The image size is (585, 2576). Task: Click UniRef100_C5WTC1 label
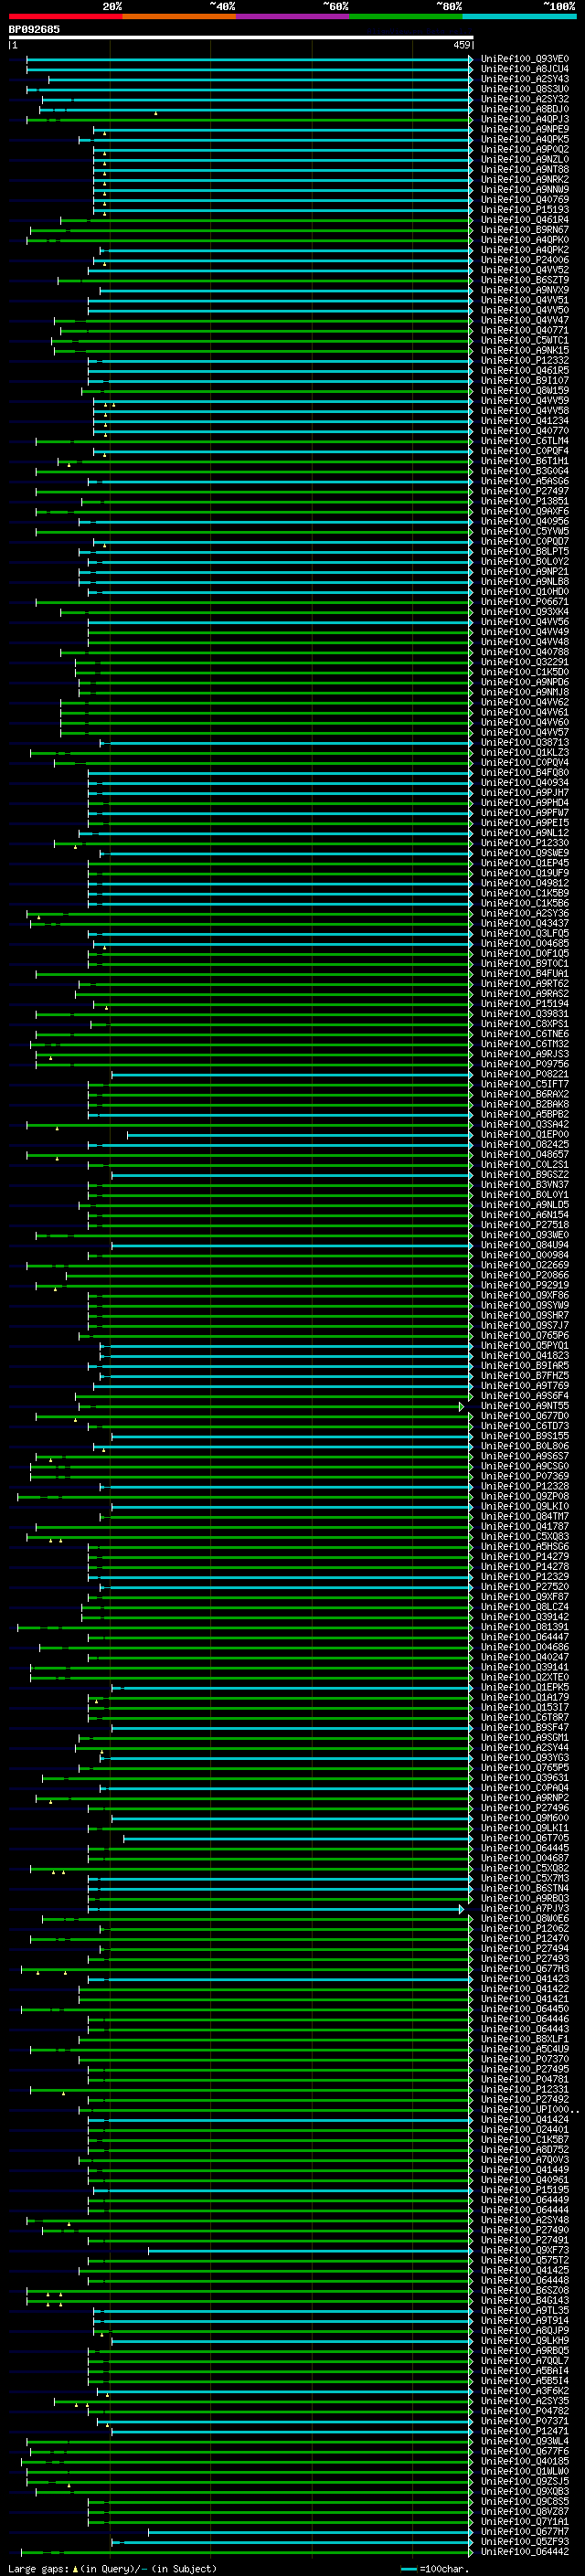coord(524,340)
